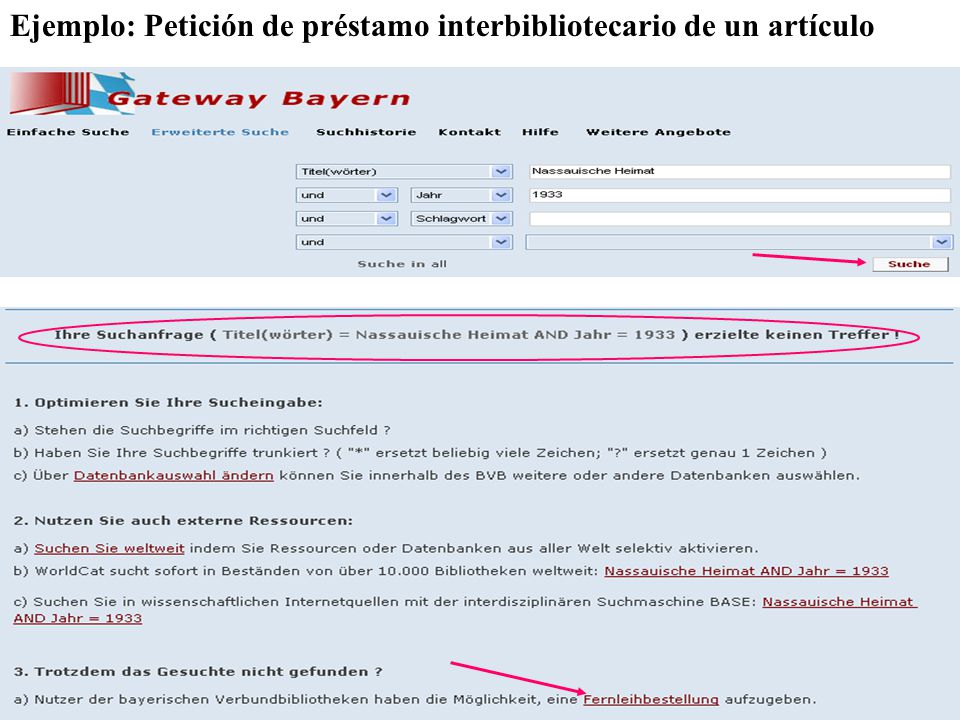Click the 'Suche in all' text
Screen dimensions: 960x720
click(x=402, y=264)
